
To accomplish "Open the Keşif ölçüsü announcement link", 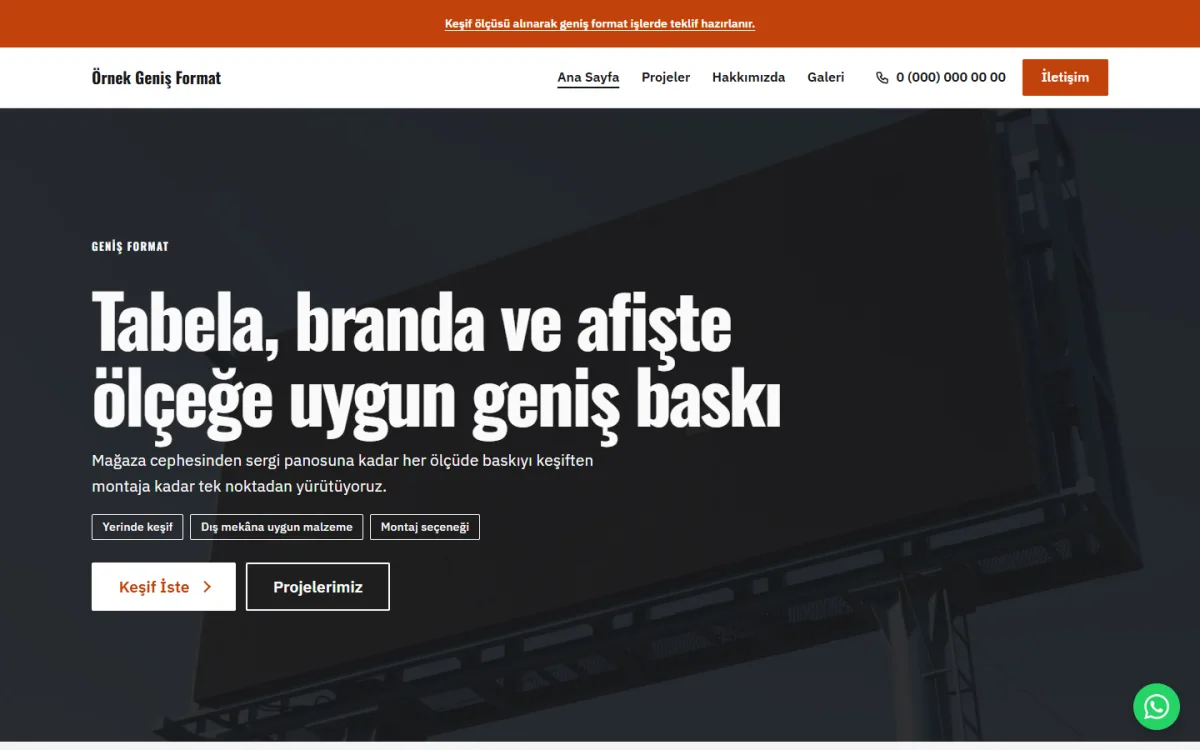I will 600,23.
